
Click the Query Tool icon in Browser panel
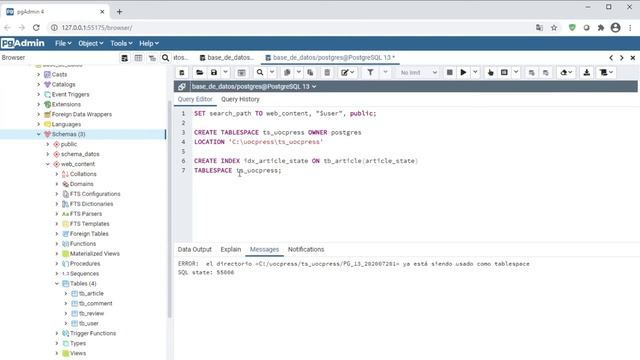124,58
